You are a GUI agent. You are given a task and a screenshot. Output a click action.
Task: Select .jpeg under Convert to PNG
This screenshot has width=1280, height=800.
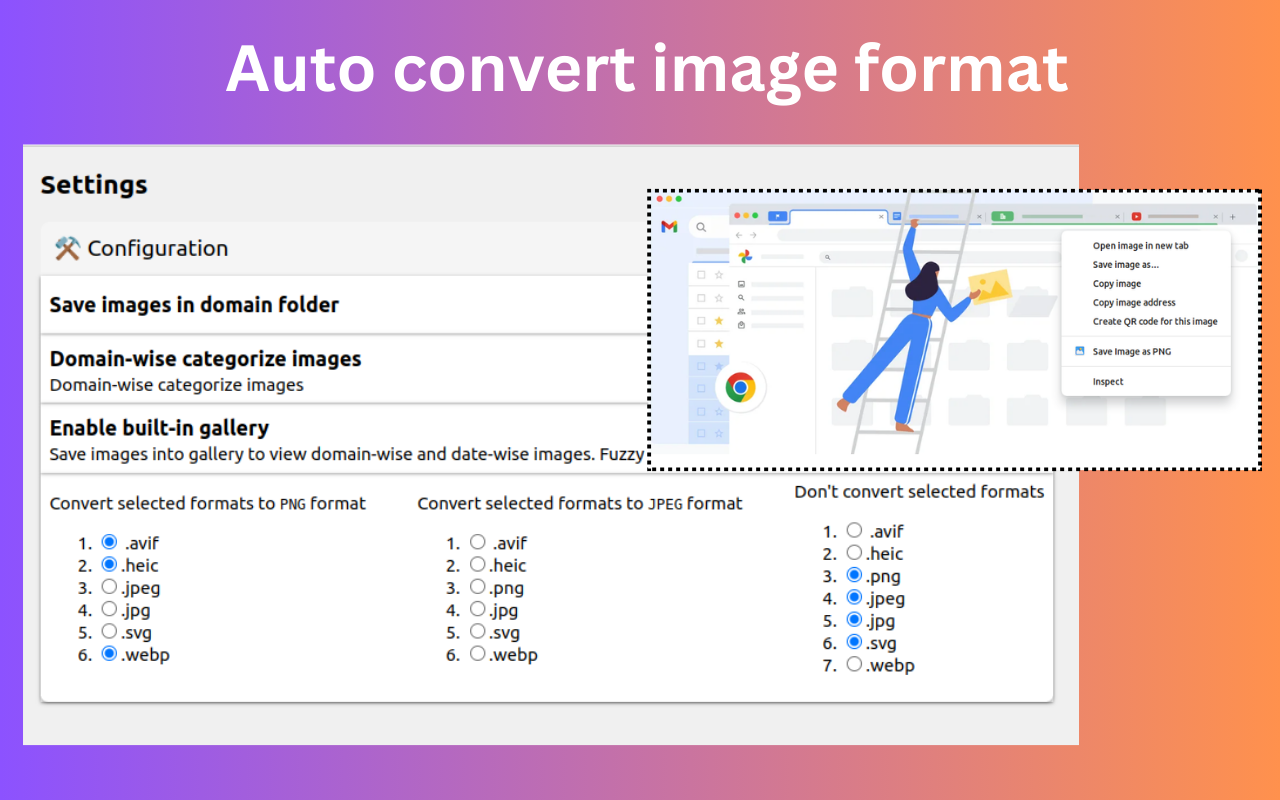110,587
